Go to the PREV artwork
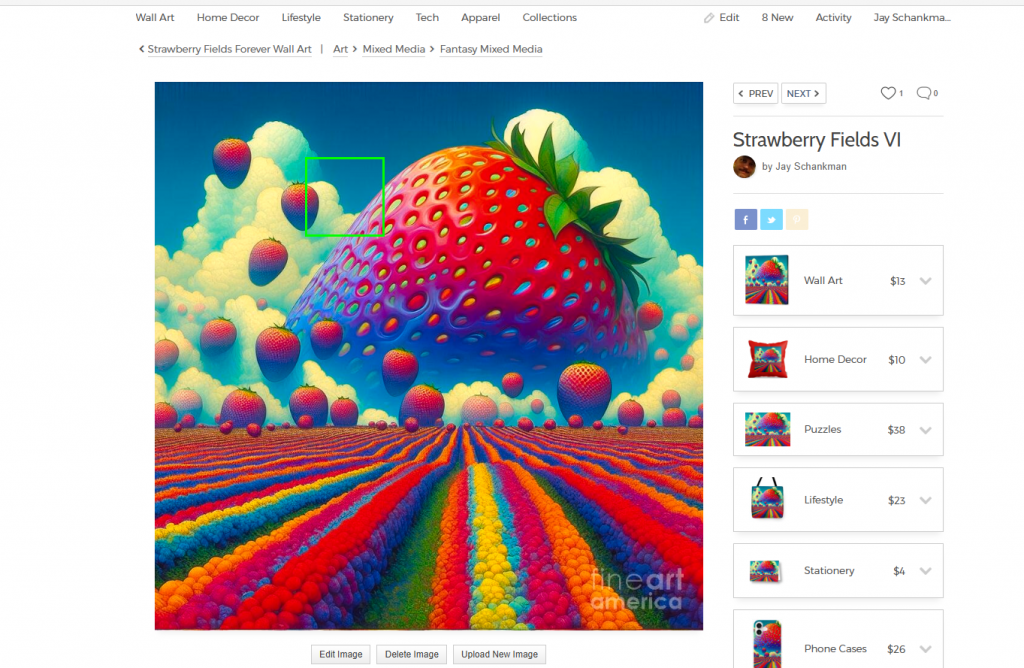Screen dimensions: 1024x668 (755, 94)
